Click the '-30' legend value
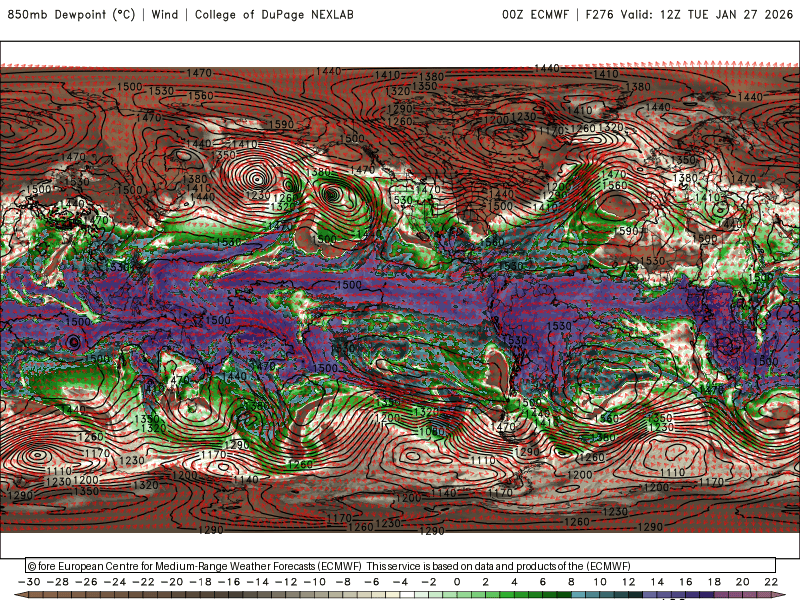 click(29, 582)
